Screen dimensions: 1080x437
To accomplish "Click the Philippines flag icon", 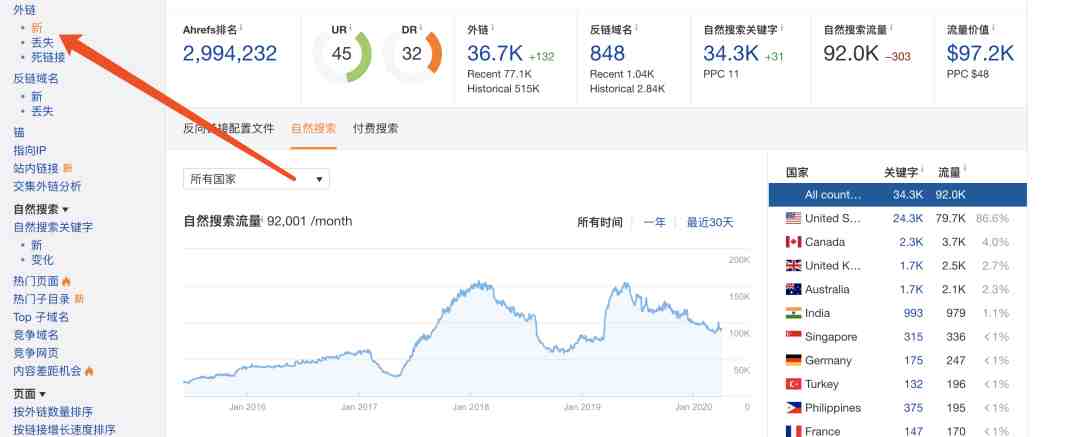I will (793, 407).
